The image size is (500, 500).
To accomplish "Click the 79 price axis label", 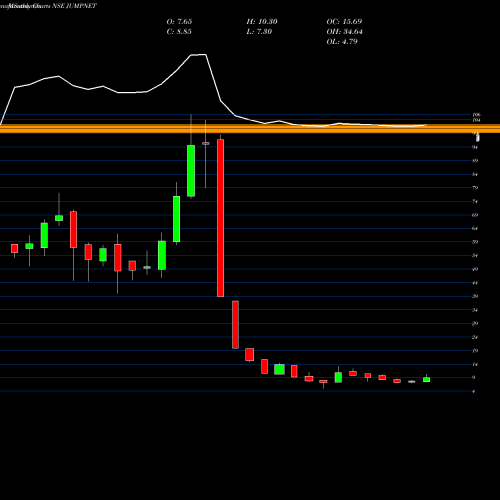I will pos(475,188).
